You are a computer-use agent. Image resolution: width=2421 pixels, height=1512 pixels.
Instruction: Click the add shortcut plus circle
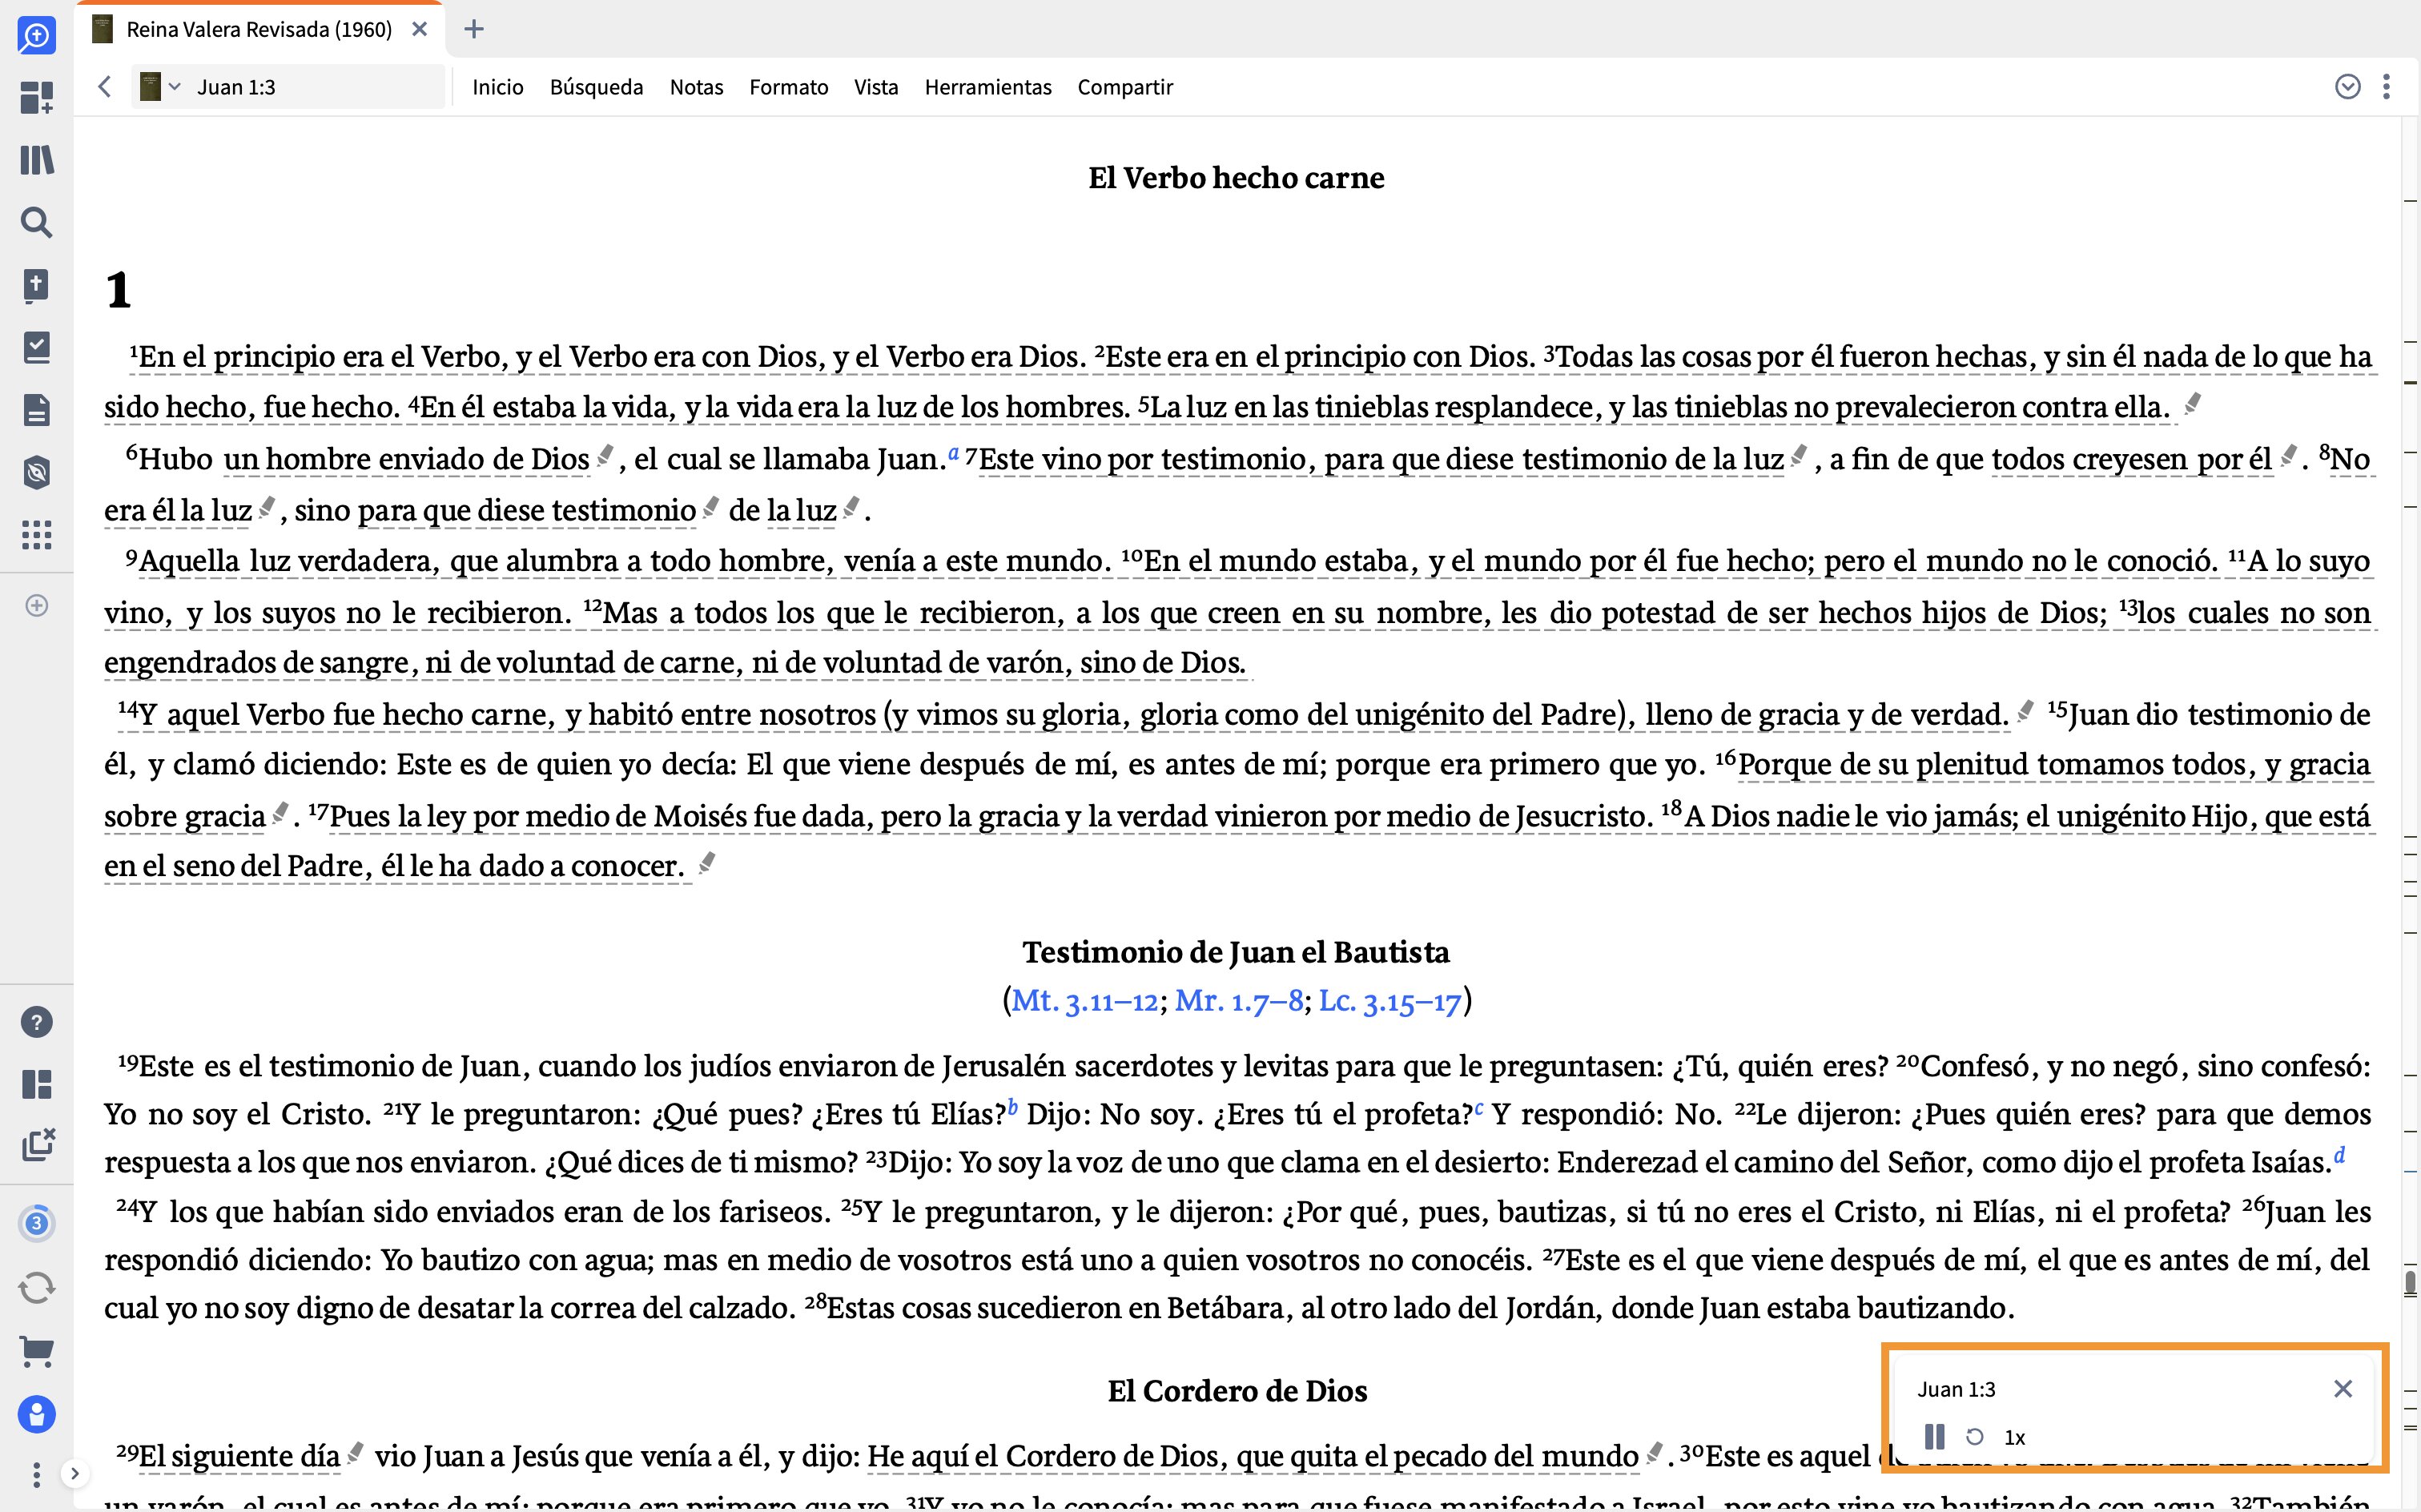pyautogui.click(x=36, y=606)
